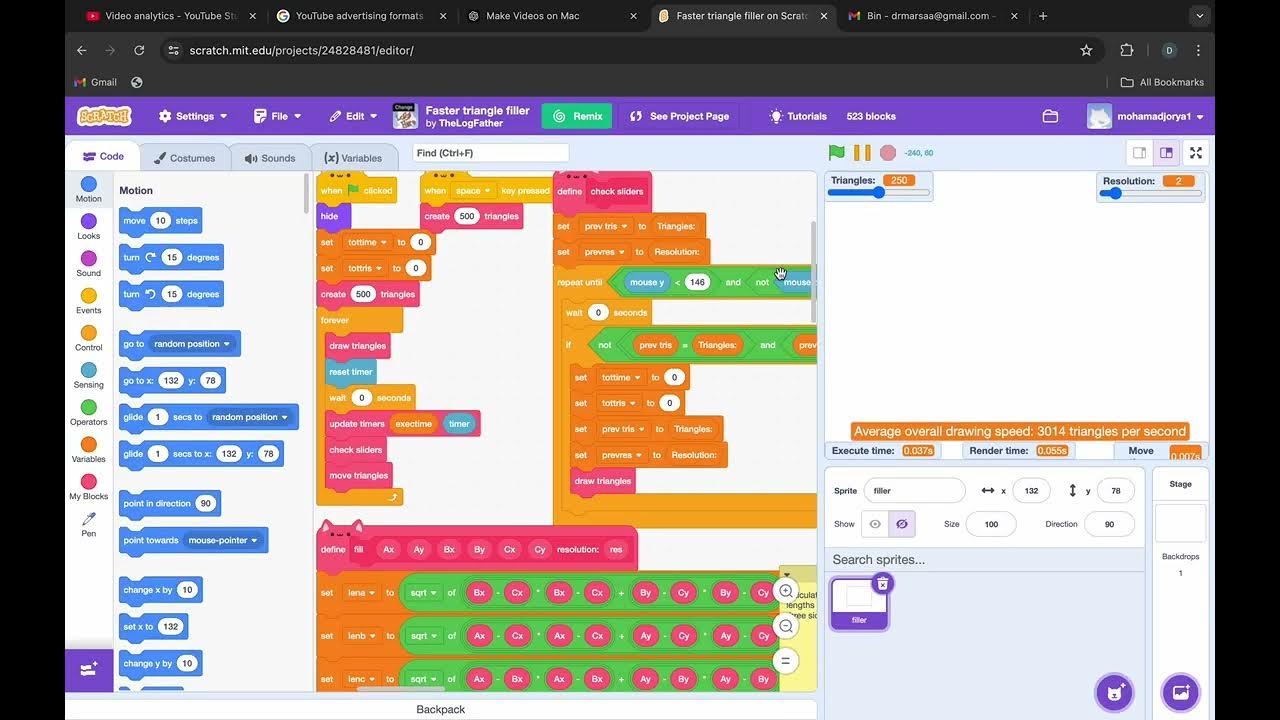The height and width of the screenshot is (720, 1280).
Task: Open the Events block category
Action: [88, 301]
